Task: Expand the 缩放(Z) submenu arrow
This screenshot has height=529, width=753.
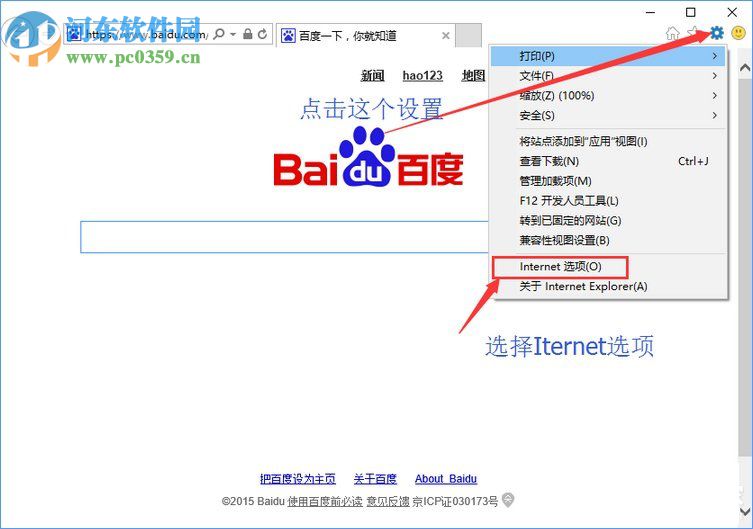Action: point(715,96)
